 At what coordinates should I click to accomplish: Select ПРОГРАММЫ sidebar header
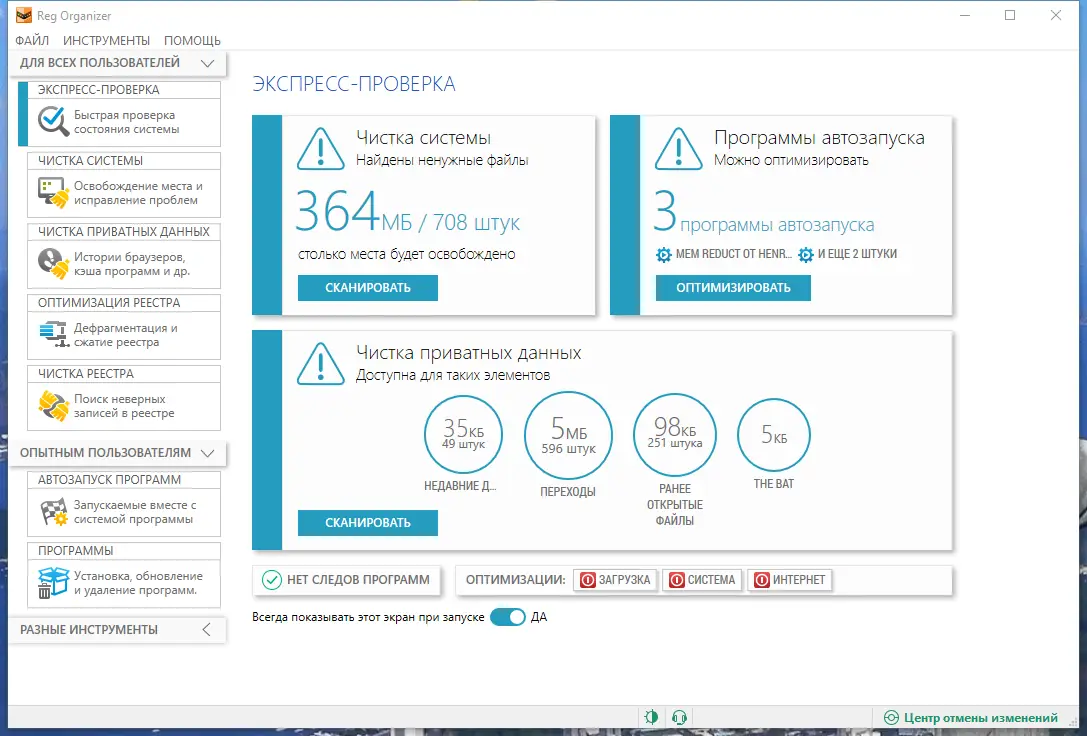coord(76,551)
